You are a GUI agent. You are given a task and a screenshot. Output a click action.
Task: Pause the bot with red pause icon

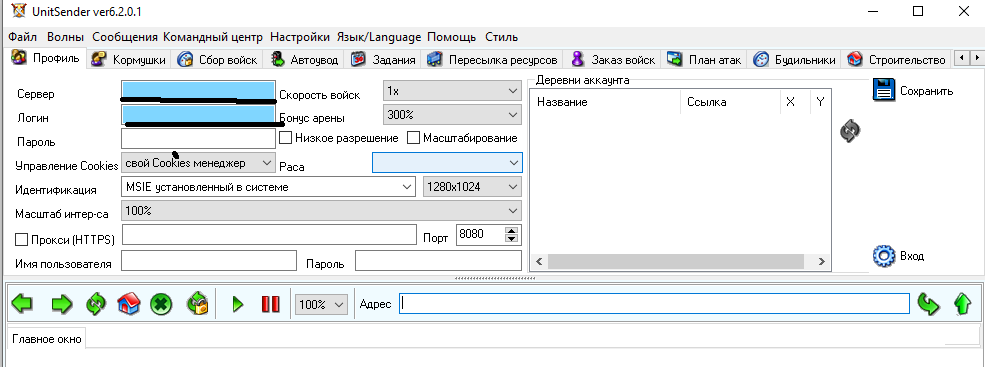click(270, 305)
